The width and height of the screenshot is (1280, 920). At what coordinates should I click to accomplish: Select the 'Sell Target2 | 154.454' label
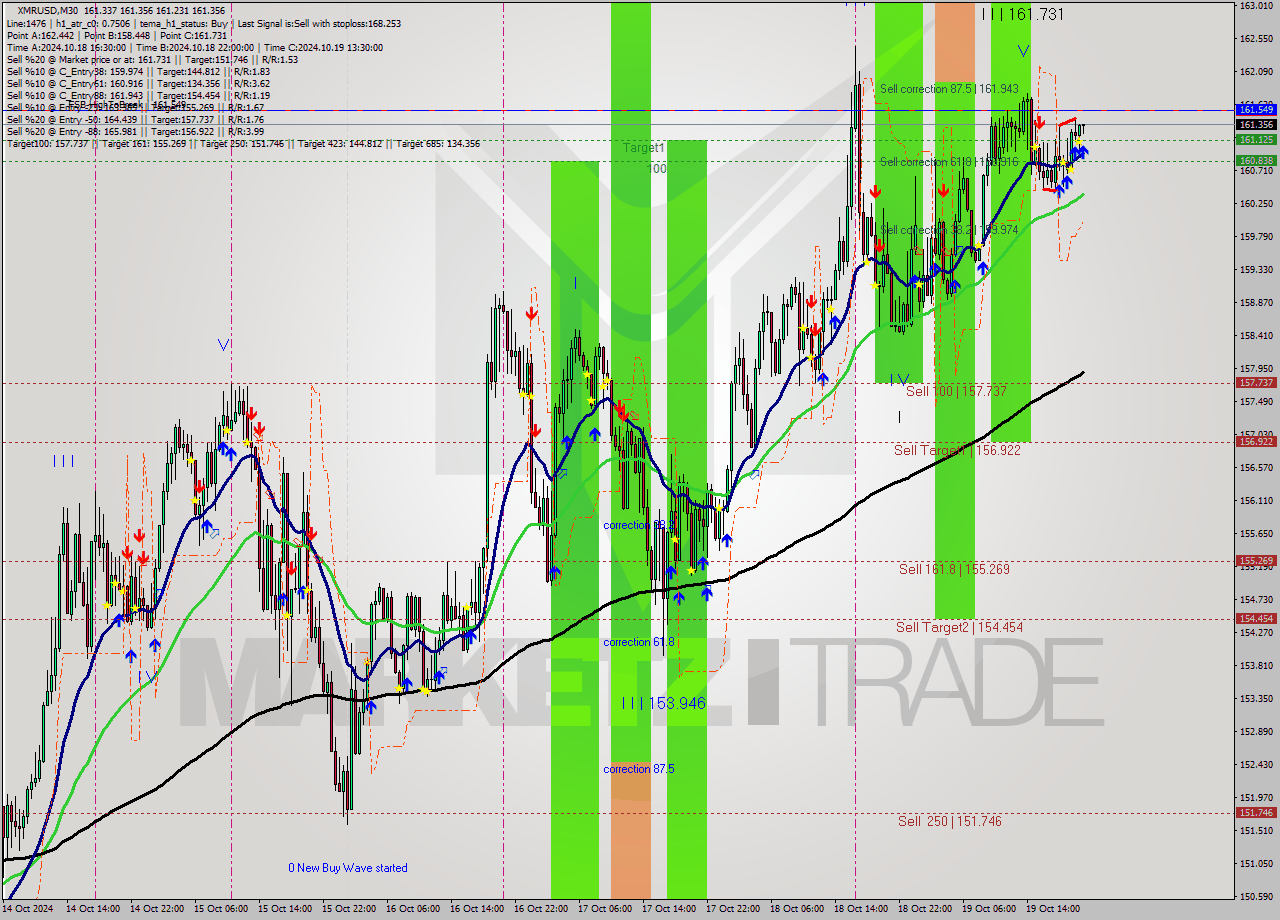tap(959, 627)
